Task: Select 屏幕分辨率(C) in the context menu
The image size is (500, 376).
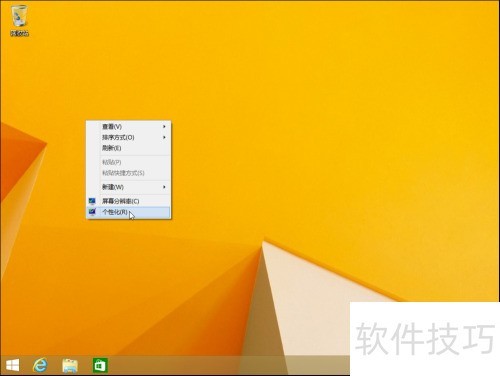Action: pos(129,201)
